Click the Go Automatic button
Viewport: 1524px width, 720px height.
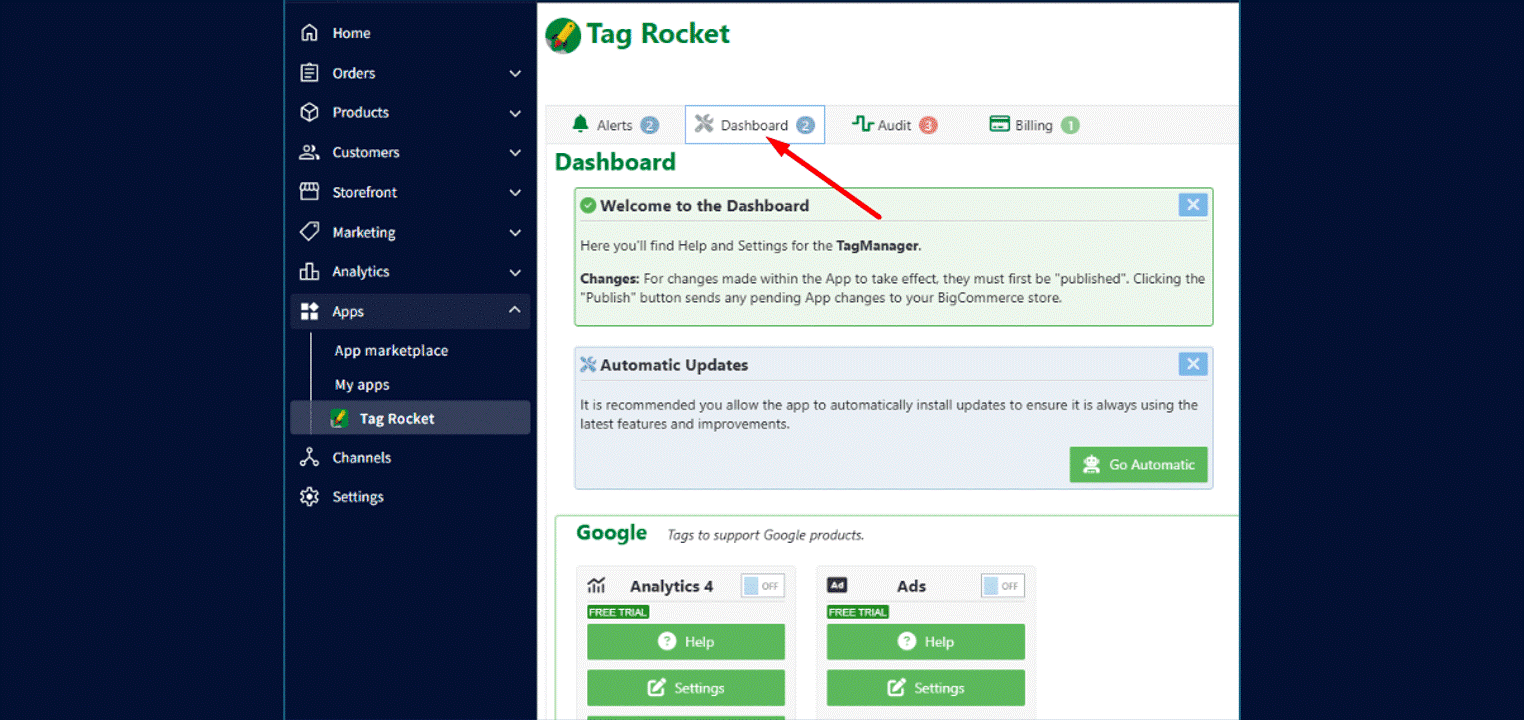click(x=1138, y=464)
